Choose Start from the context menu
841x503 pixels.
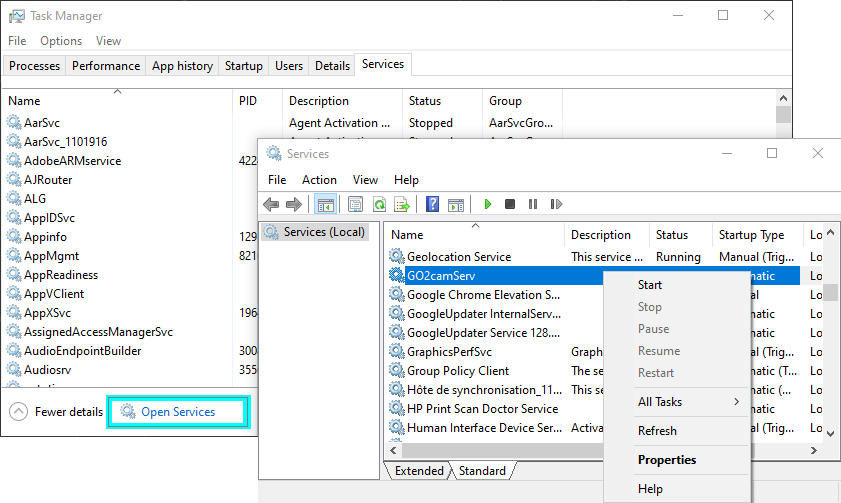tap(650, 285)
